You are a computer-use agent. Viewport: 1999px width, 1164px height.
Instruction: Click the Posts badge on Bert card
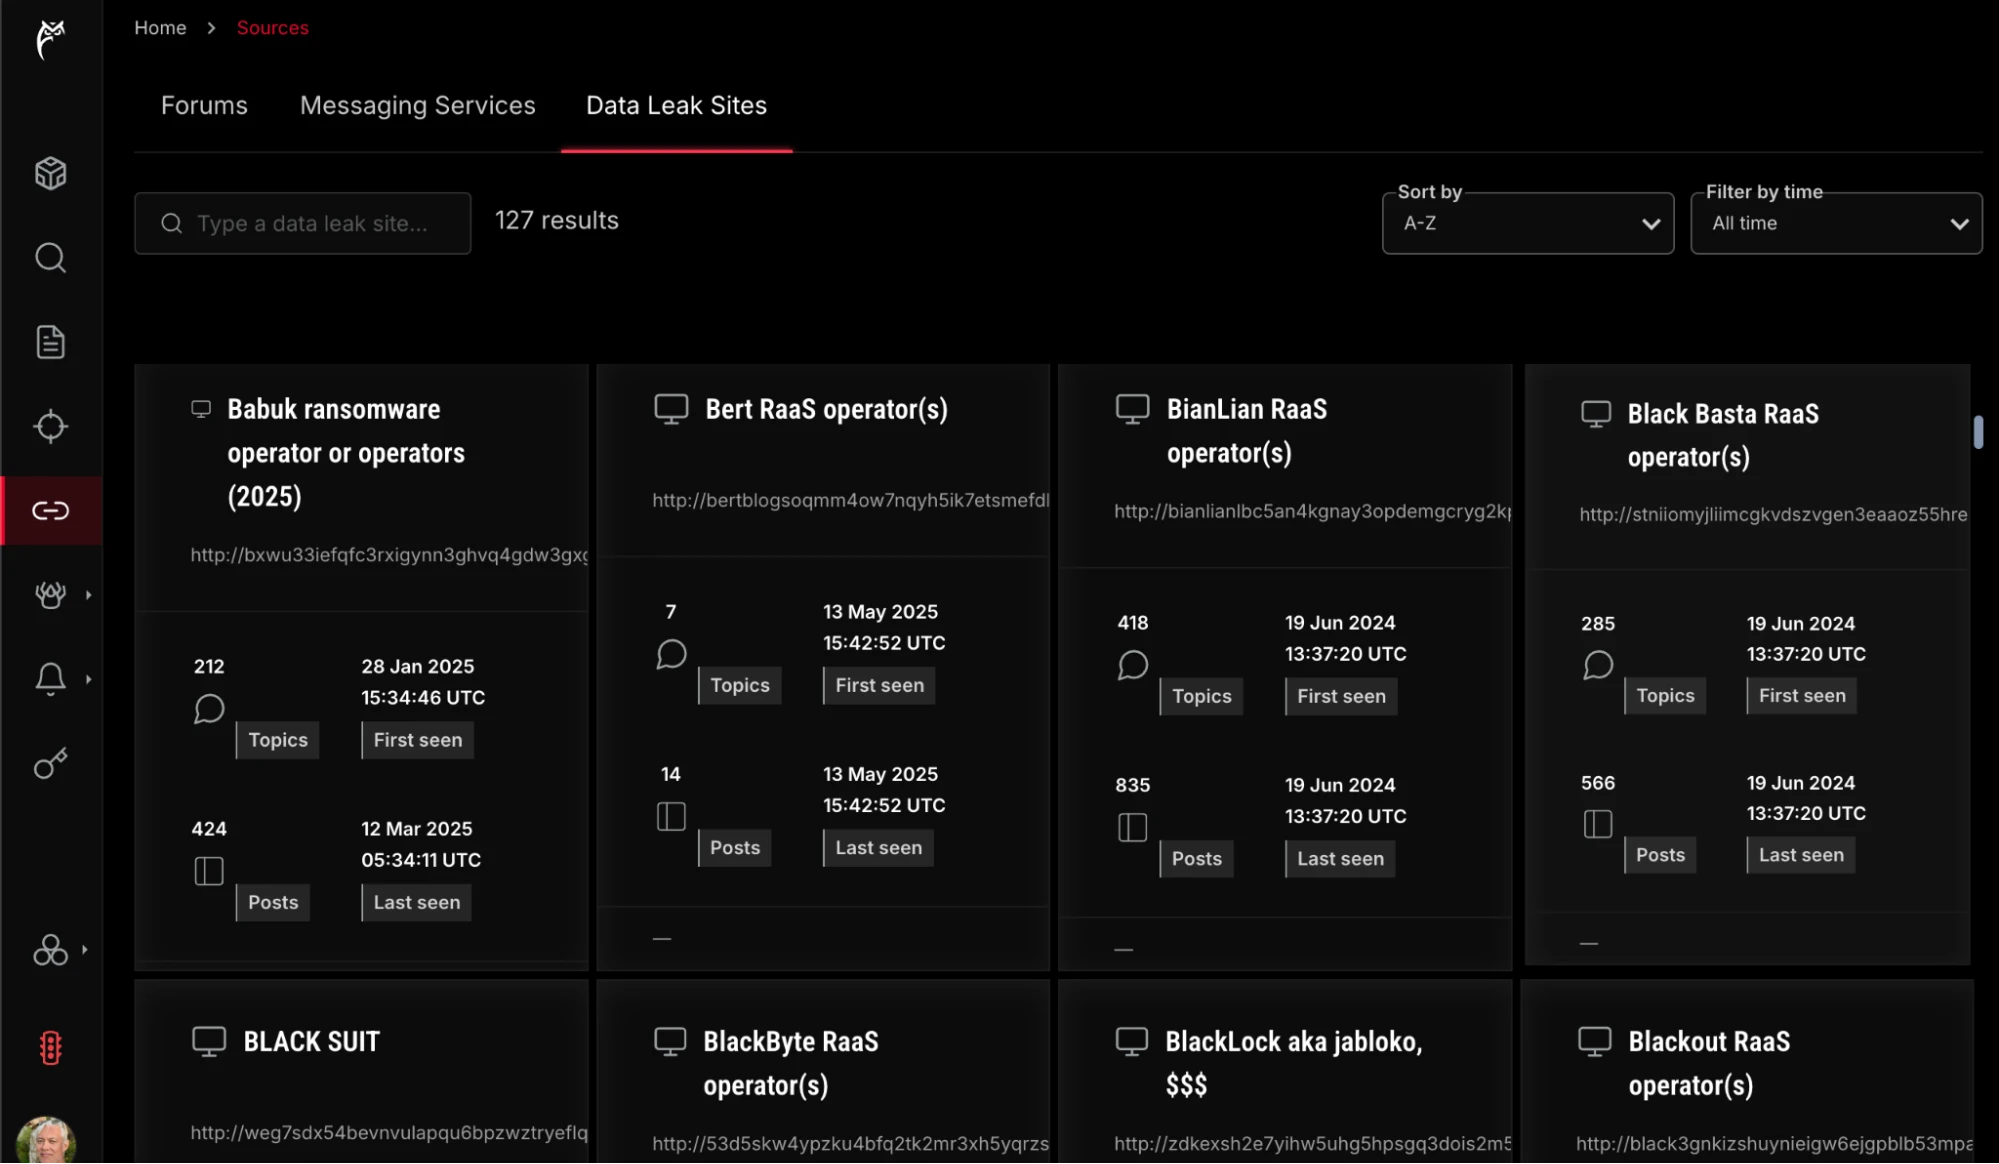click(x=735, y=848)
